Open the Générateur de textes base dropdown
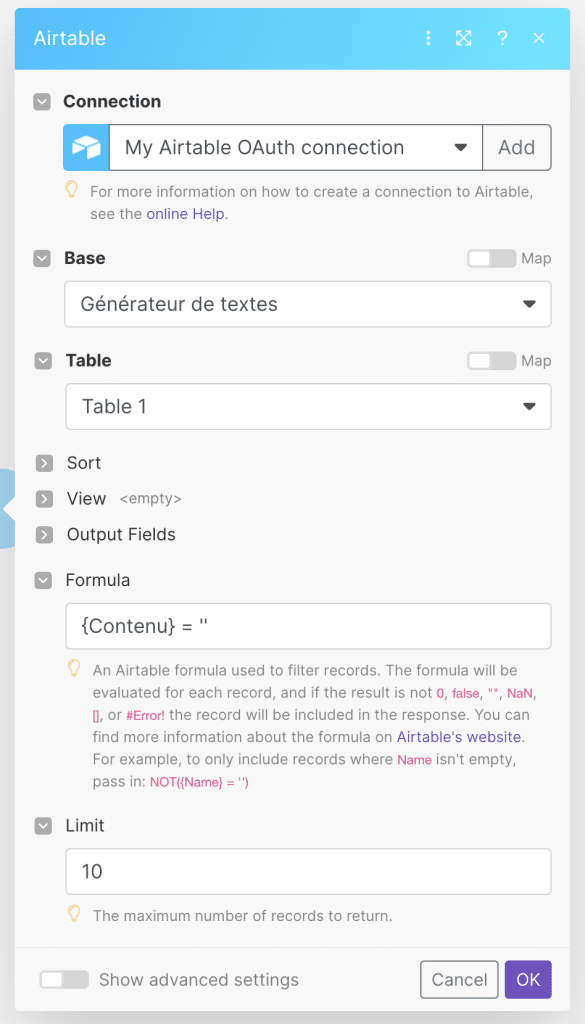Image resolution: width=585 pixels, height=1024 pixels. point(308,304)
